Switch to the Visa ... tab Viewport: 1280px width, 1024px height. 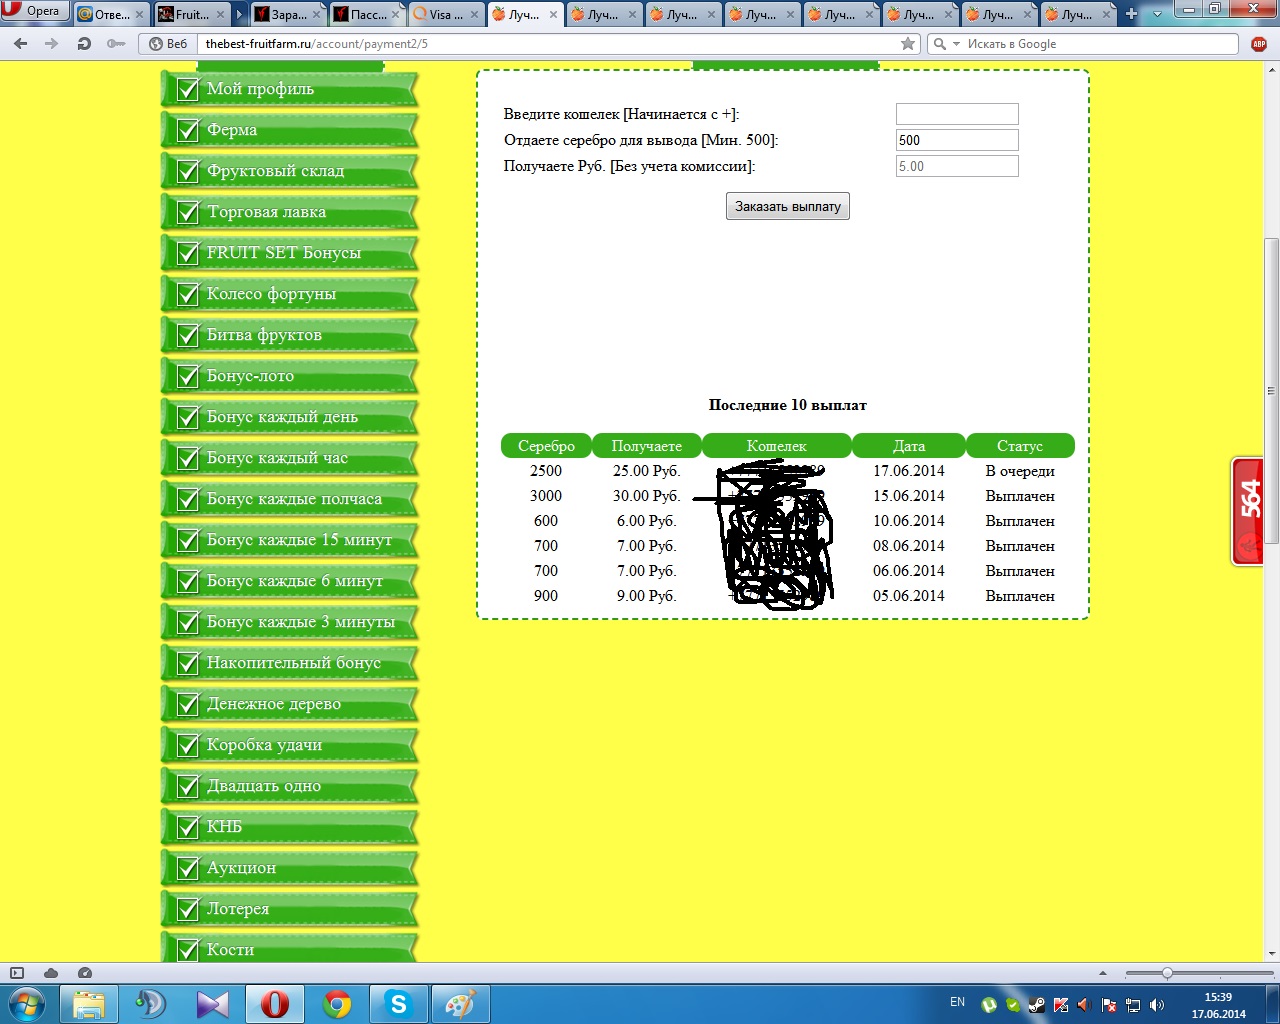coord(447,14)
